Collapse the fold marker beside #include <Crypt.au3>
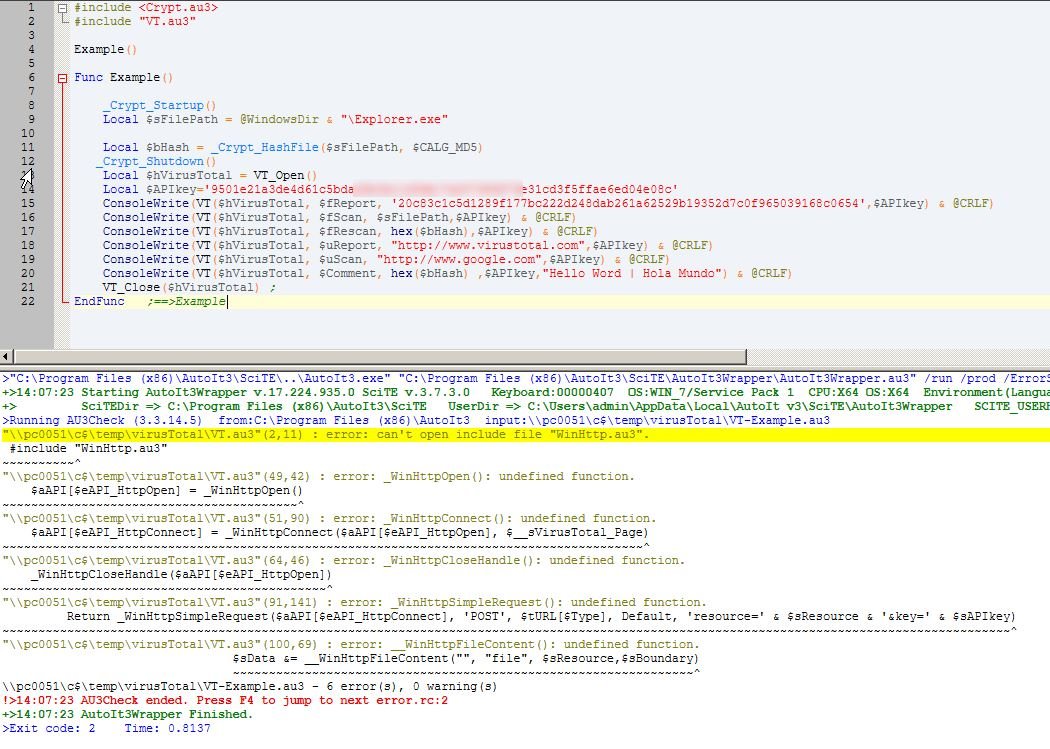Viewport: 1050px width, 749px height. click(62, 9)
